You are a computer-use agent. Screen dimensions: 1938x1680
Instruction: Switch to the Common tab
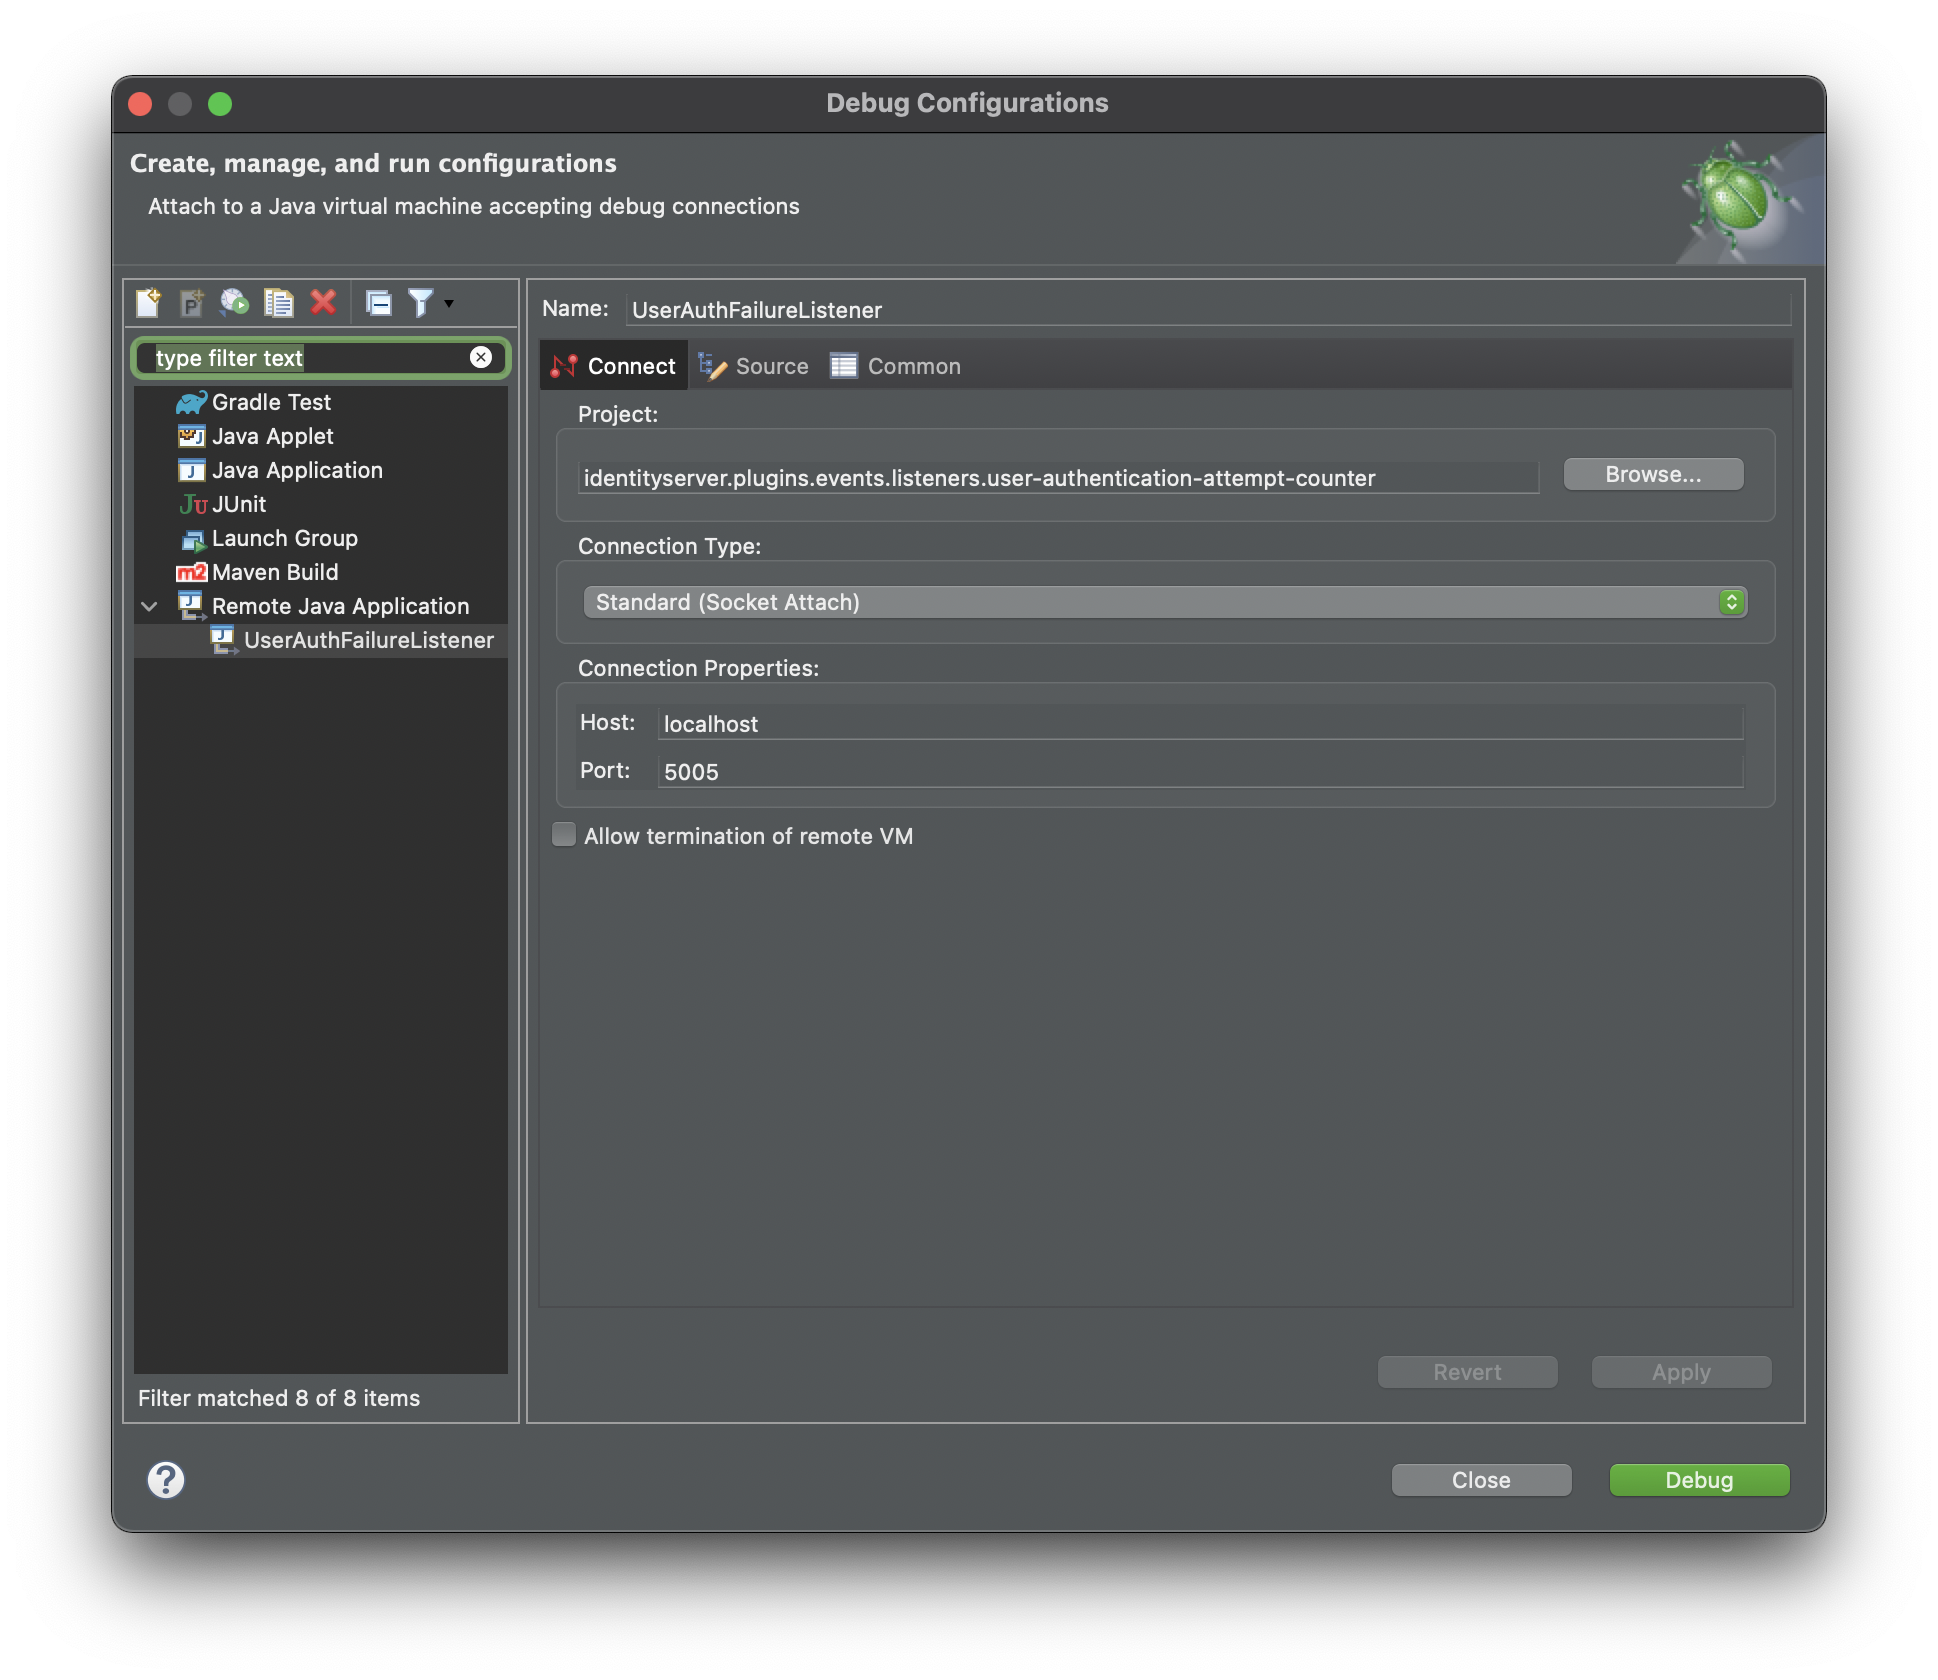[896, 366]
